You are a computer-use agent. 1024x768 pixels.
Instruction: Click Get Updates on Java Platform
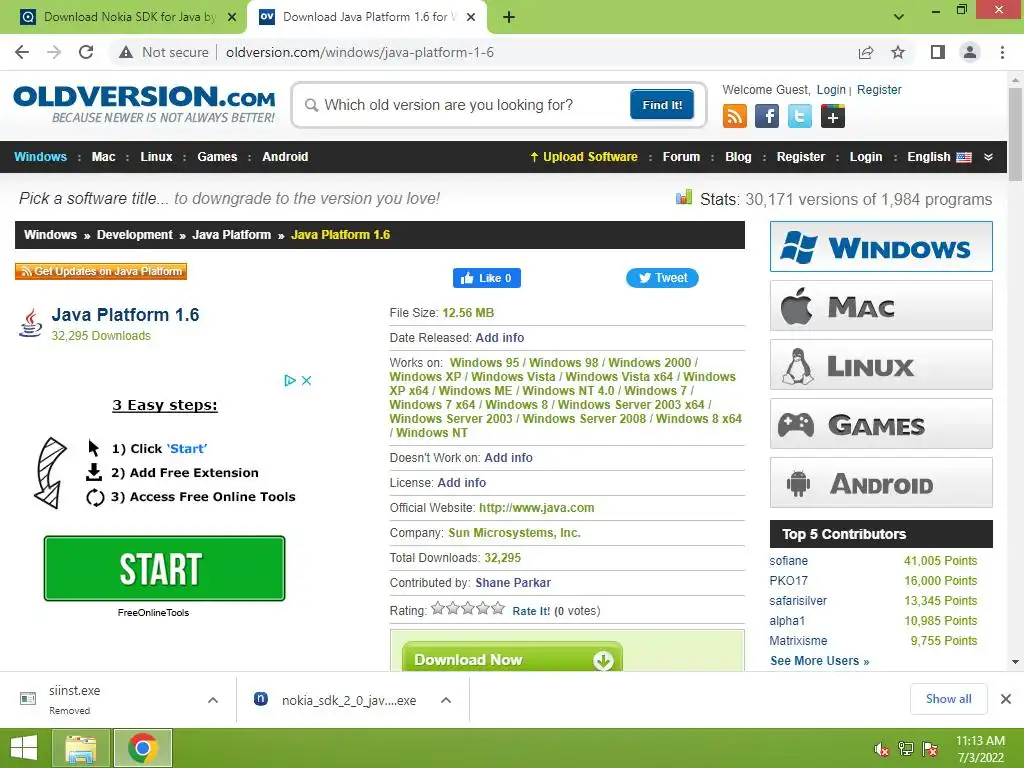point(101,271)
